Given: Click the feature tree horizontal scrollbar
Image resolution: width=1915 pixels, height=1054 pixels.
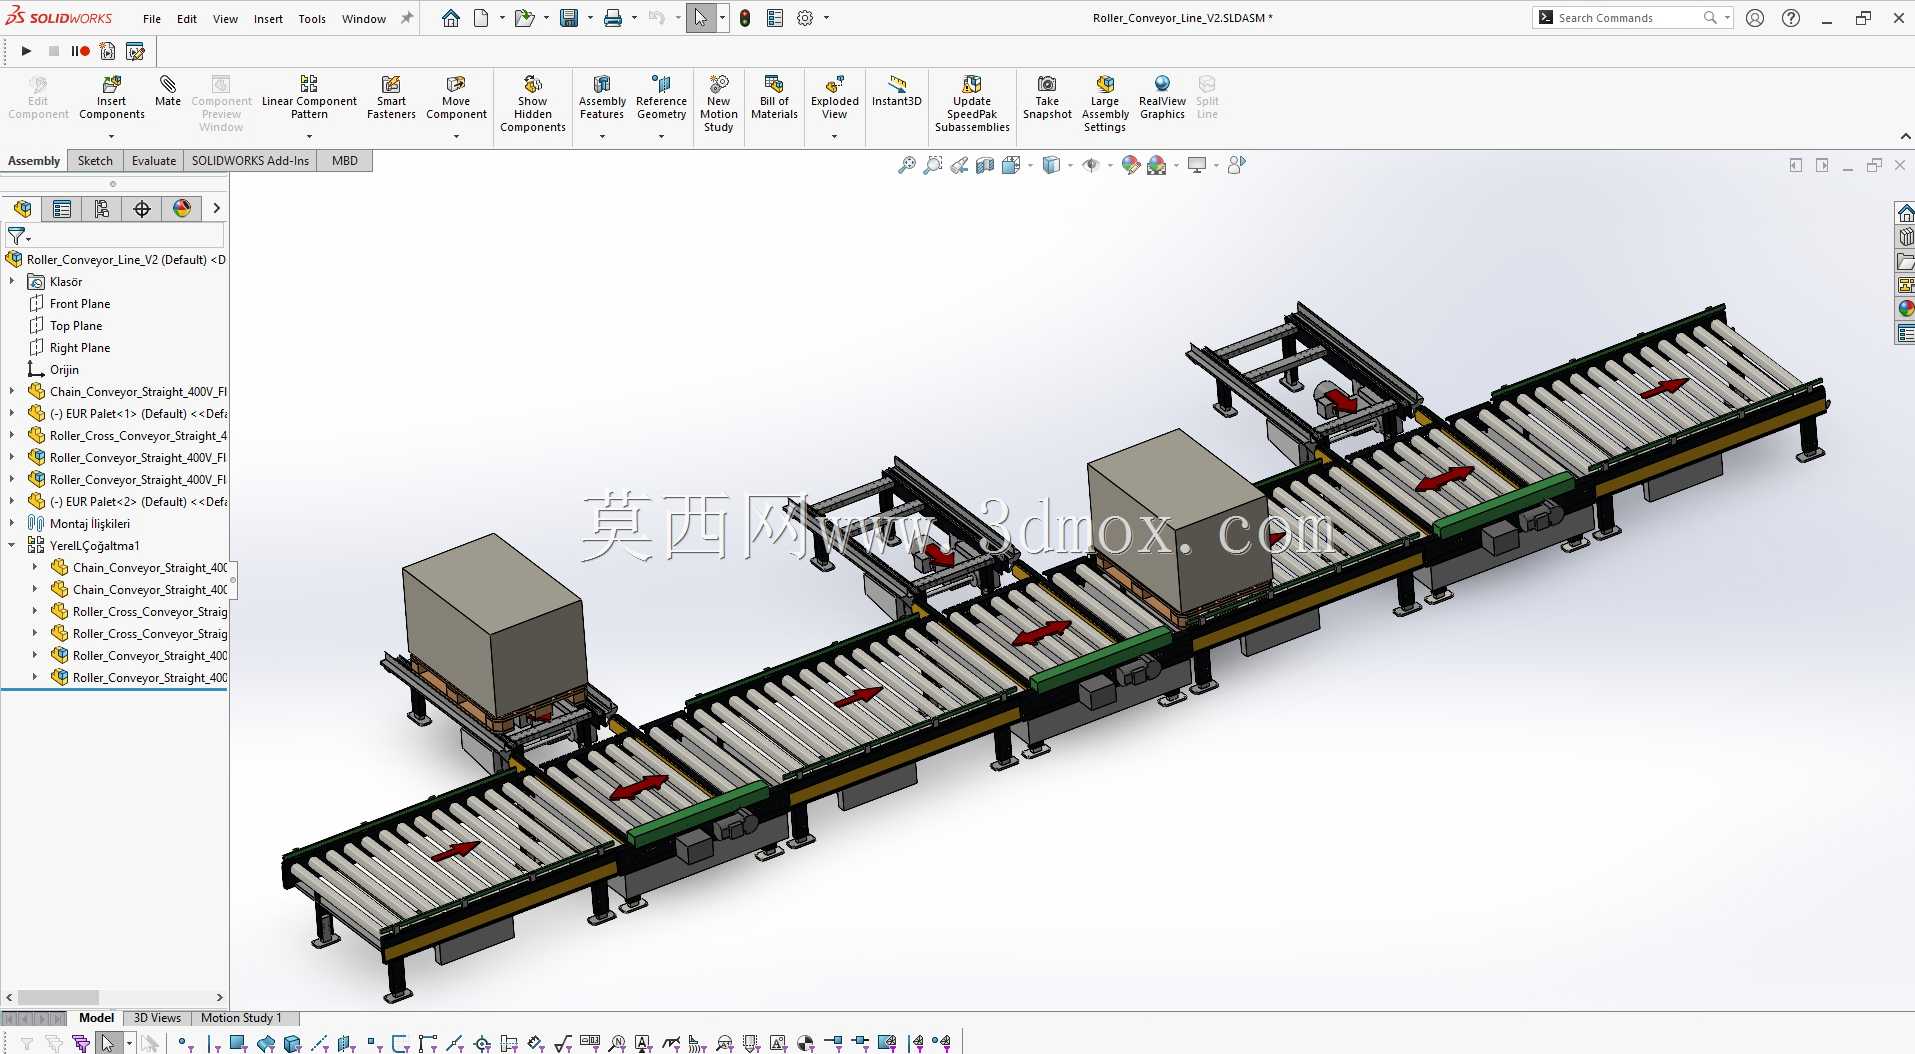Looking at the screenshot, I should (58, 997).
